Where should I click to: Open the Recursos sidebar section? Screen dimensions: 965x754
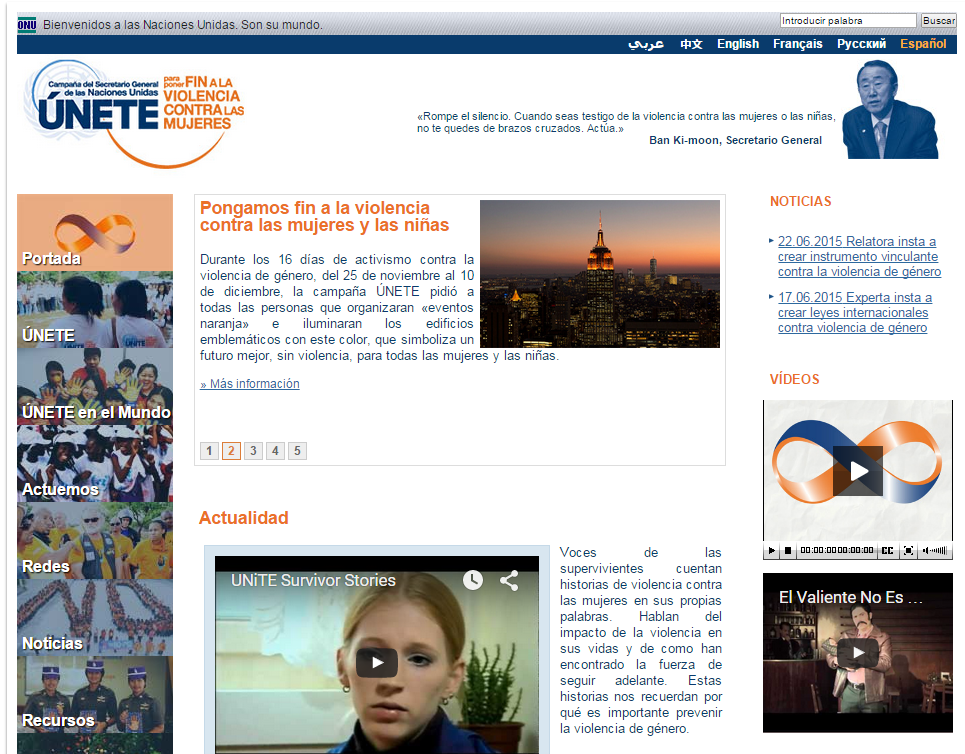(95, 694)
